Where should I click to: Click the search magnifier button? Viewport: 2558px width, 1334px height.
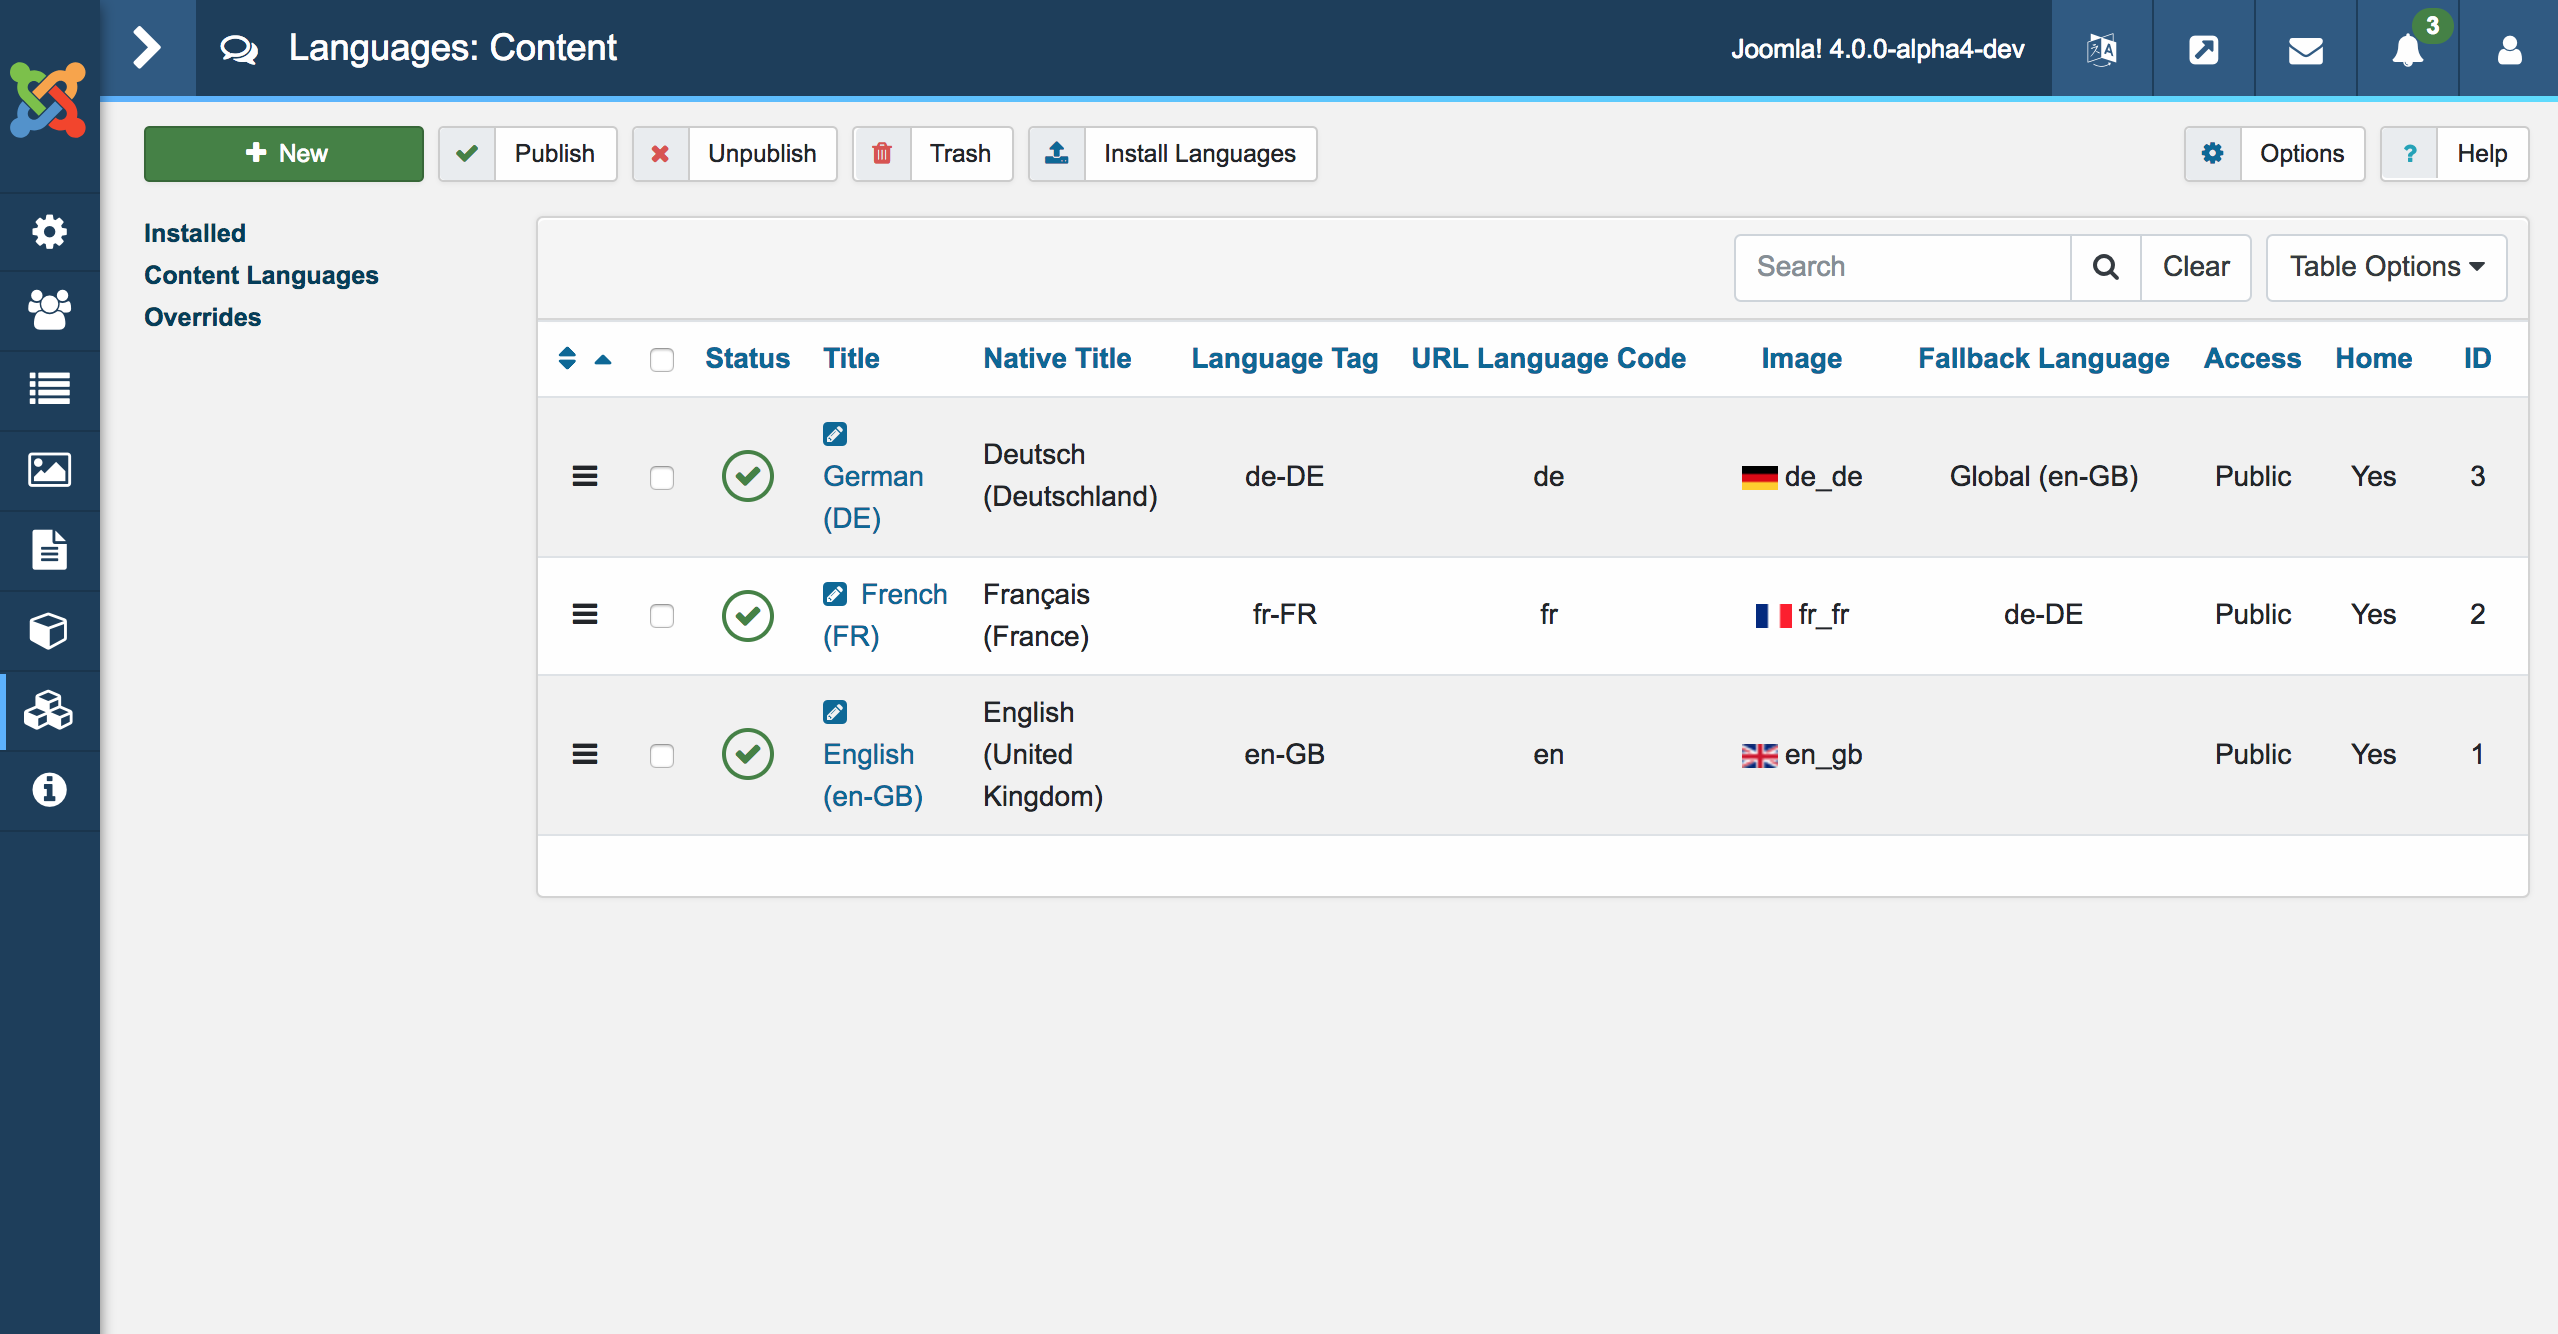[2105, 267]
